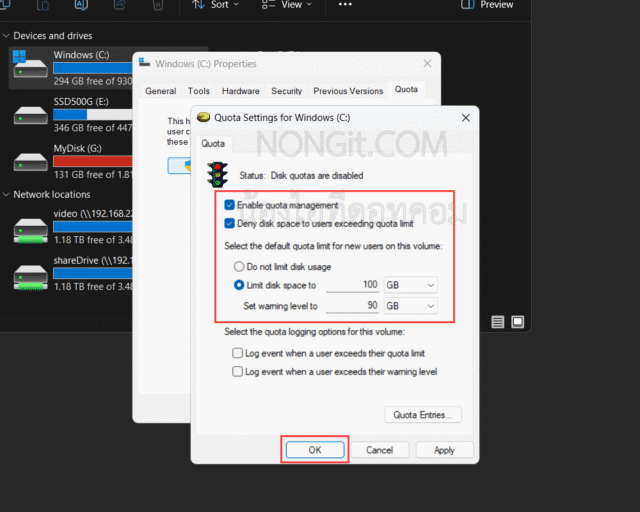Click the Rename toolbar icon in Explorer

point(81,5)
